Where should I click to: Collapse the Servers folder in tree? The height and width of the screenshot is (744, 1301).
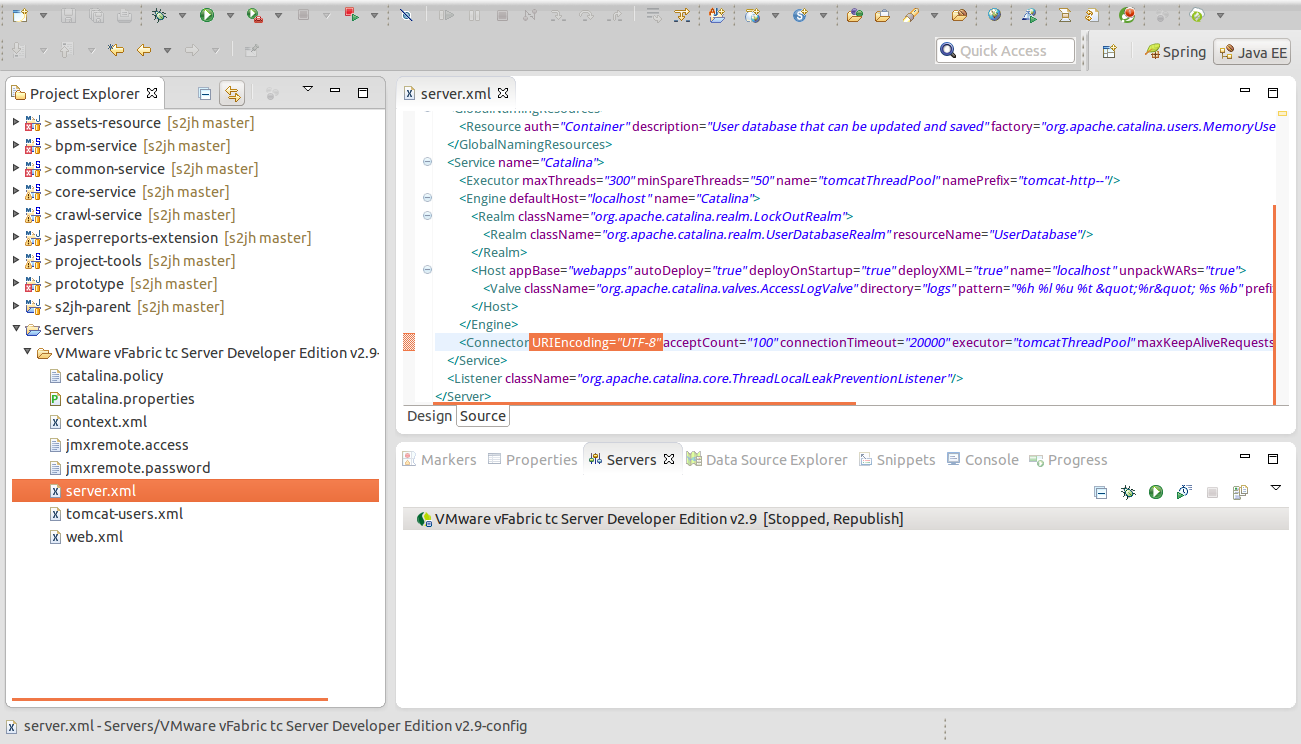16,330
